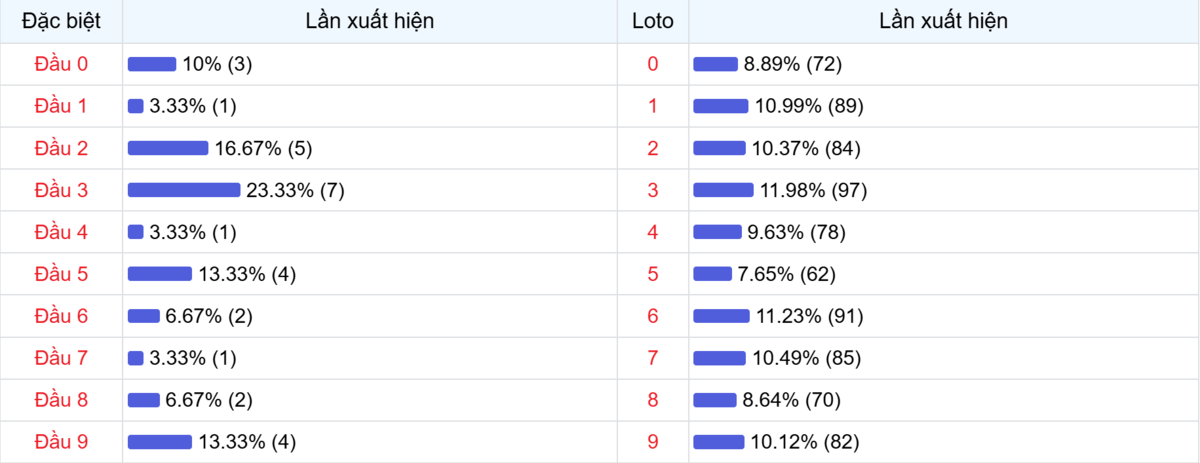1200x463 pixels.
Task: Click Loto number 9 label
Action: (x=653, y=442)
